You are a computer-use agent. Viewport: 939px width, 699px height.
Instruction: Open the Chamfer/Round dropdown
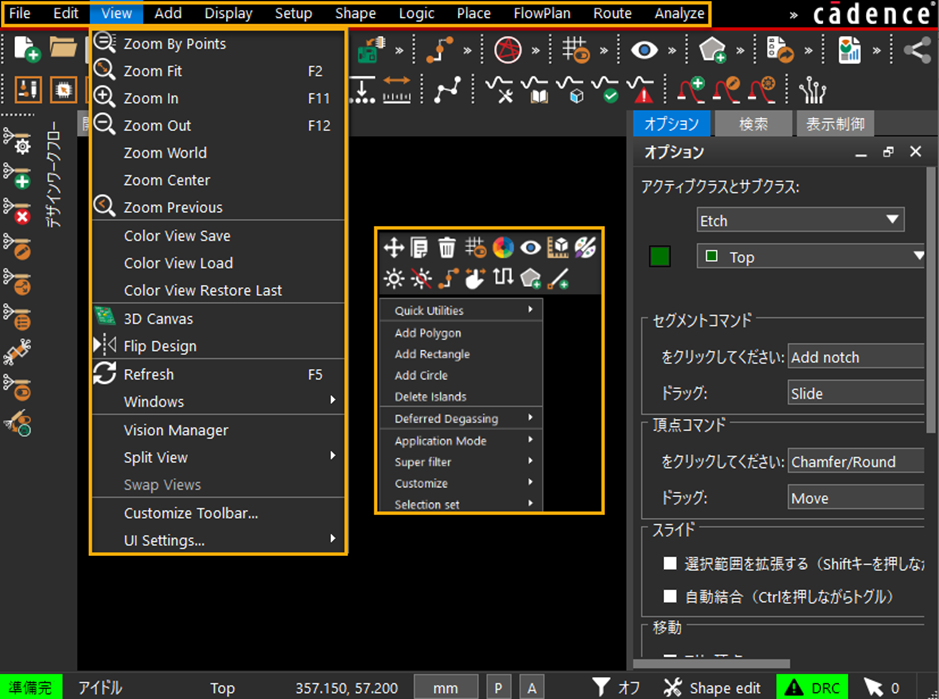pyautogui.click(x=856, y=461)
